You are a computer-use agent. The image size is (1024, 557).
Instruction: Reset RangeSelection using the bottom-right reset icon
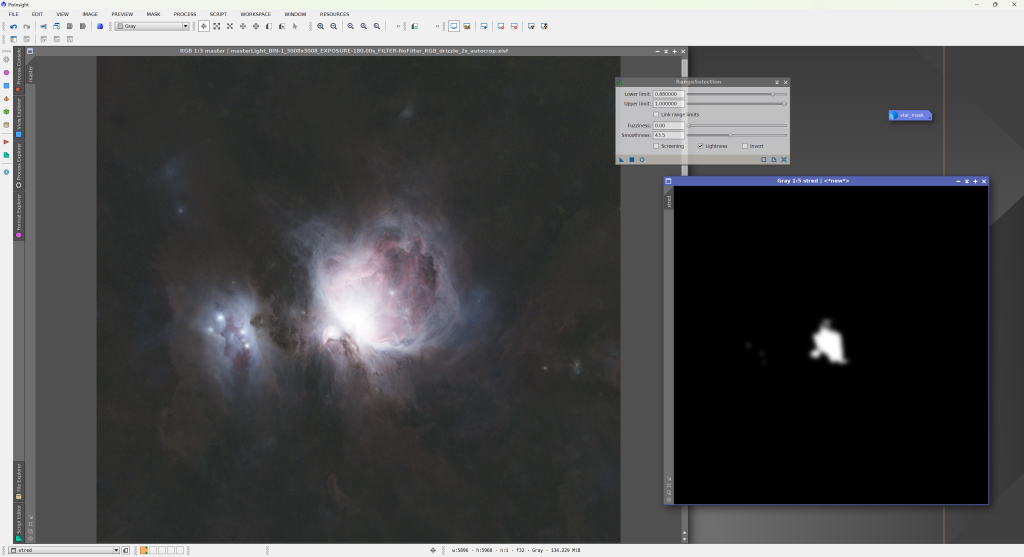click(x=784, y=159)
